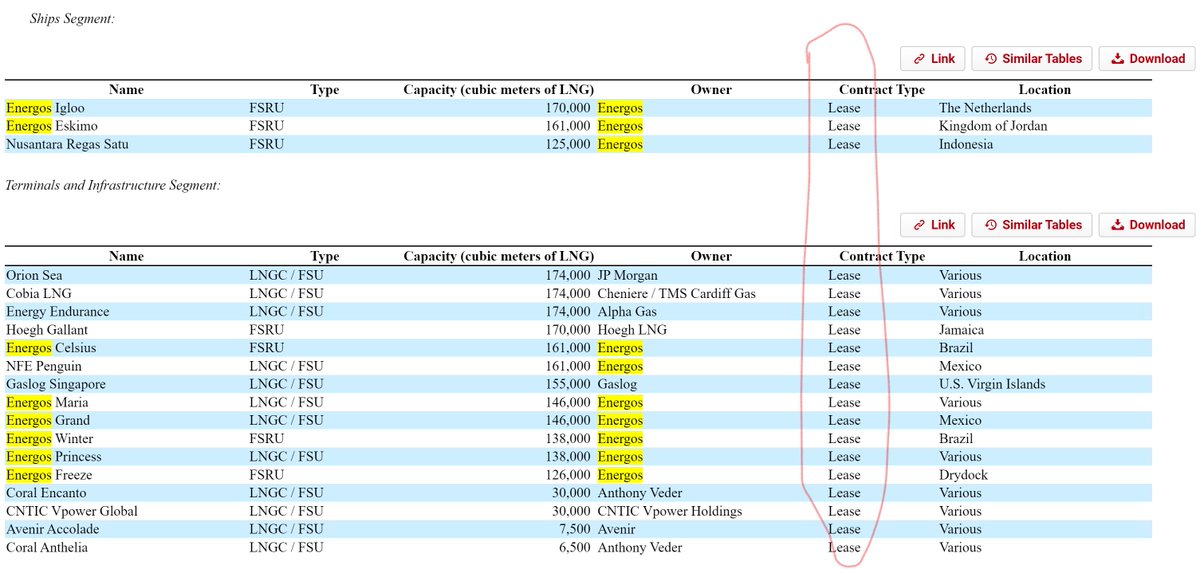This screenshot has width=1200, height=569.
Task: Click the 'Energy Endurance' name cell
Action: coord(57,311)
